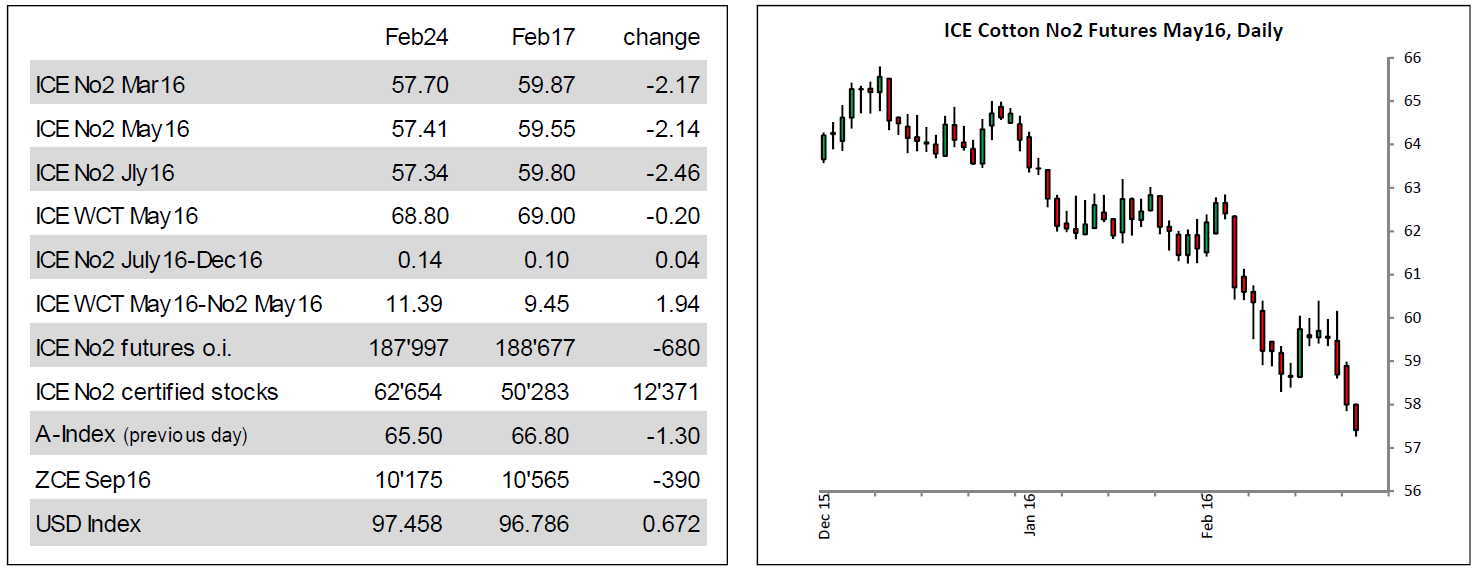The image size is (1477, 568).
Task: Click the value 68.80
Action: click(420, 216)
